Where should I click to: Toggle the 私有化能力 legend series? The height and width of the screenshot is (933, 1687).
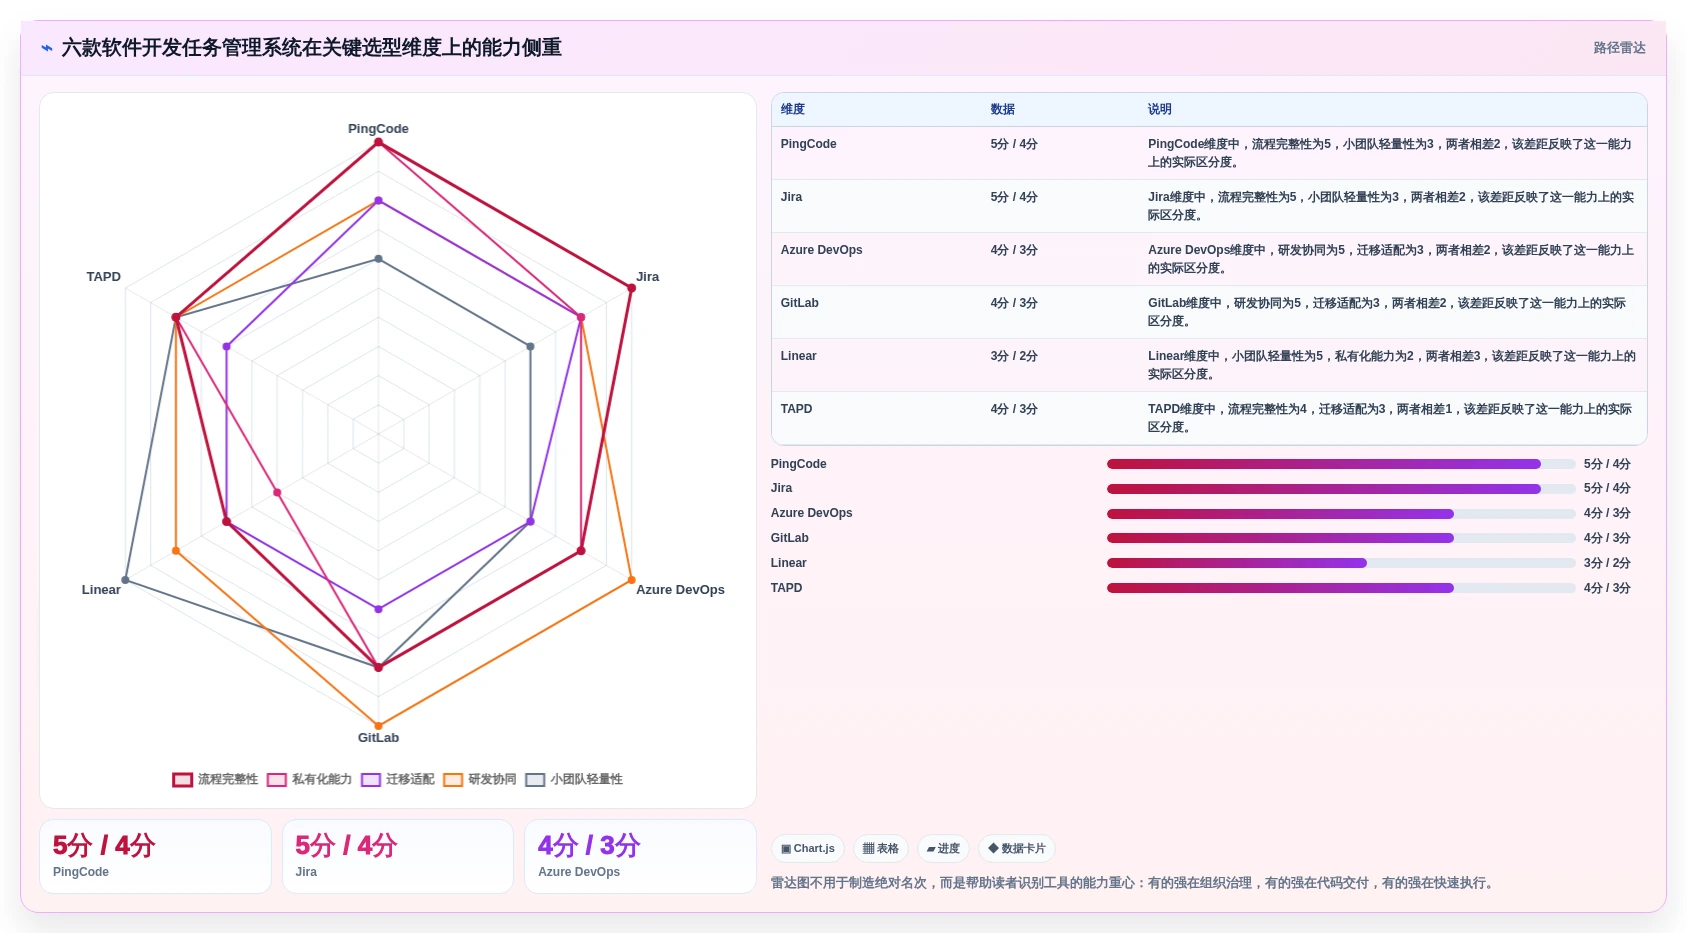coord(309,779)
